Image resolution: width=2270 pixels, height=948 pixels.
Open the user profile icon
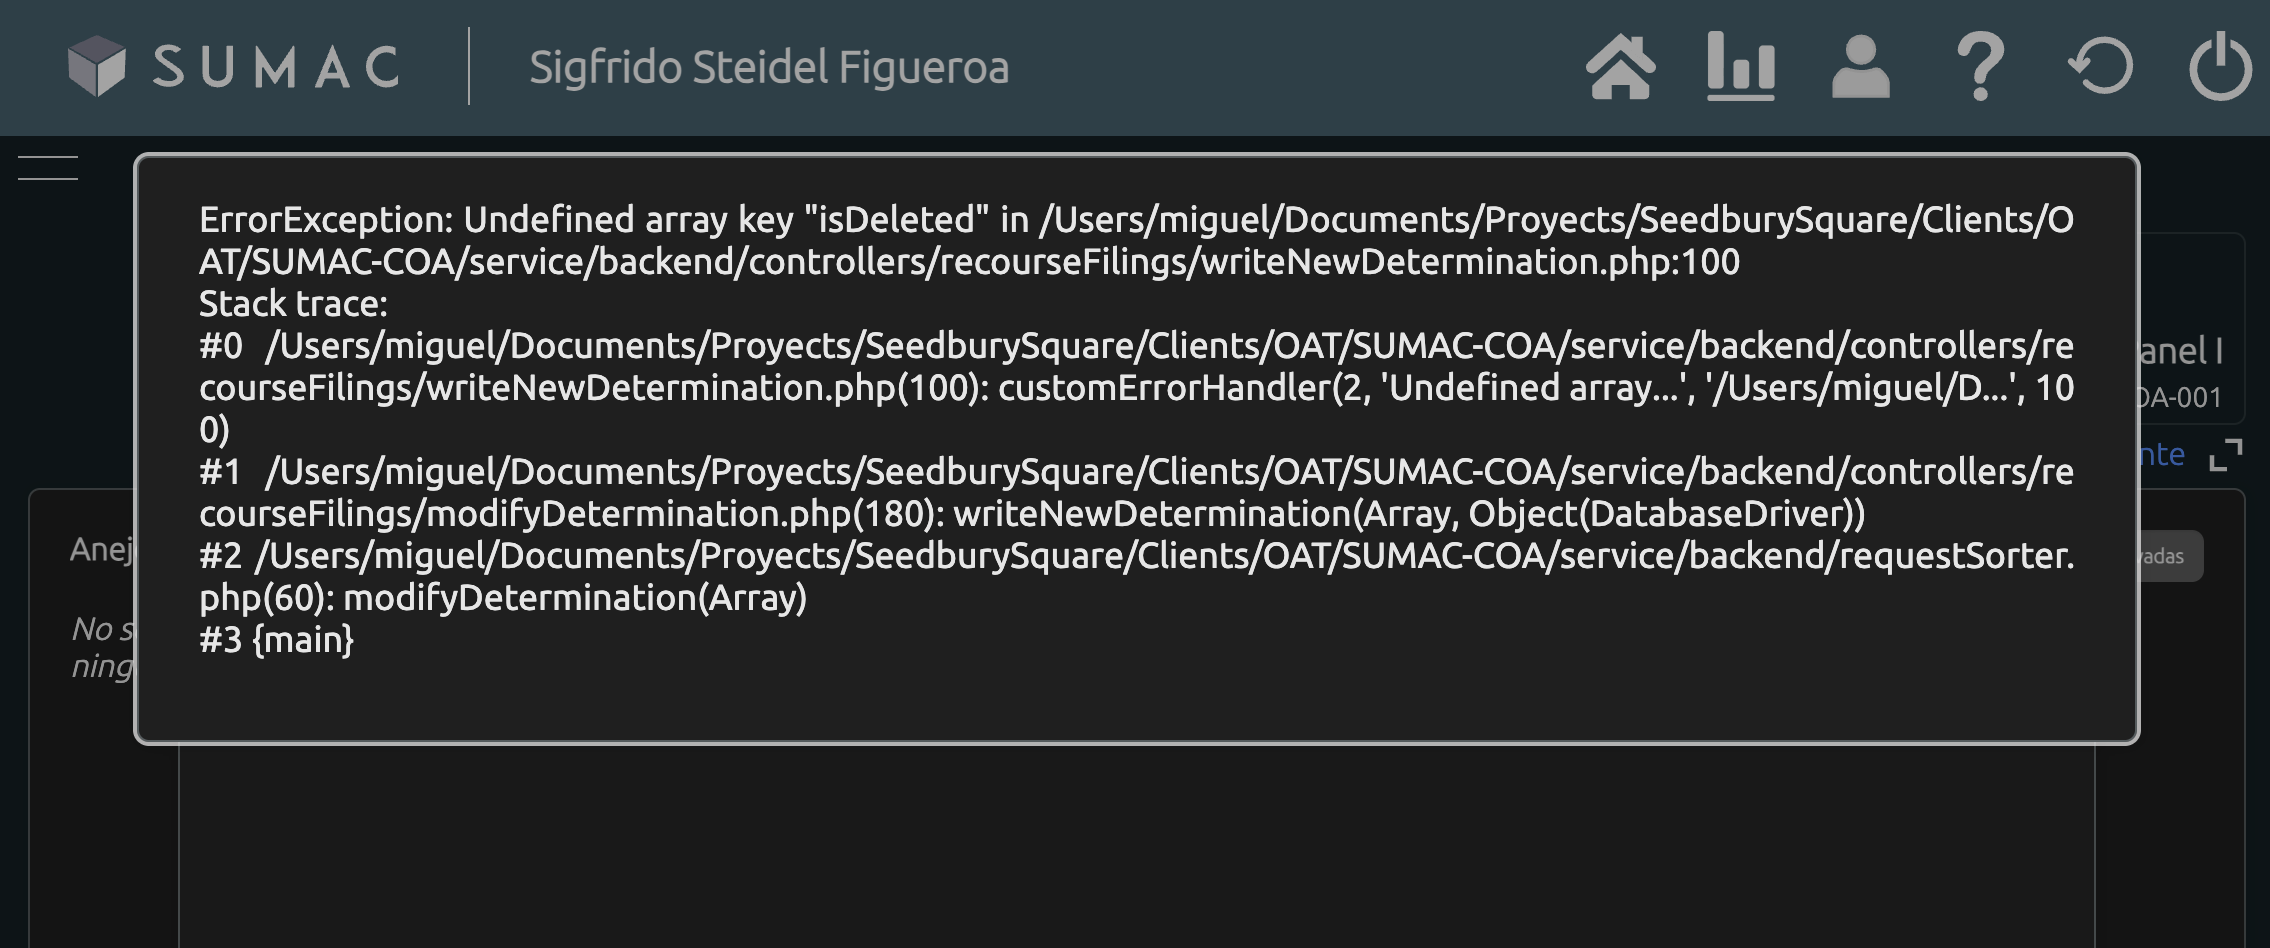pos(1860,67)
